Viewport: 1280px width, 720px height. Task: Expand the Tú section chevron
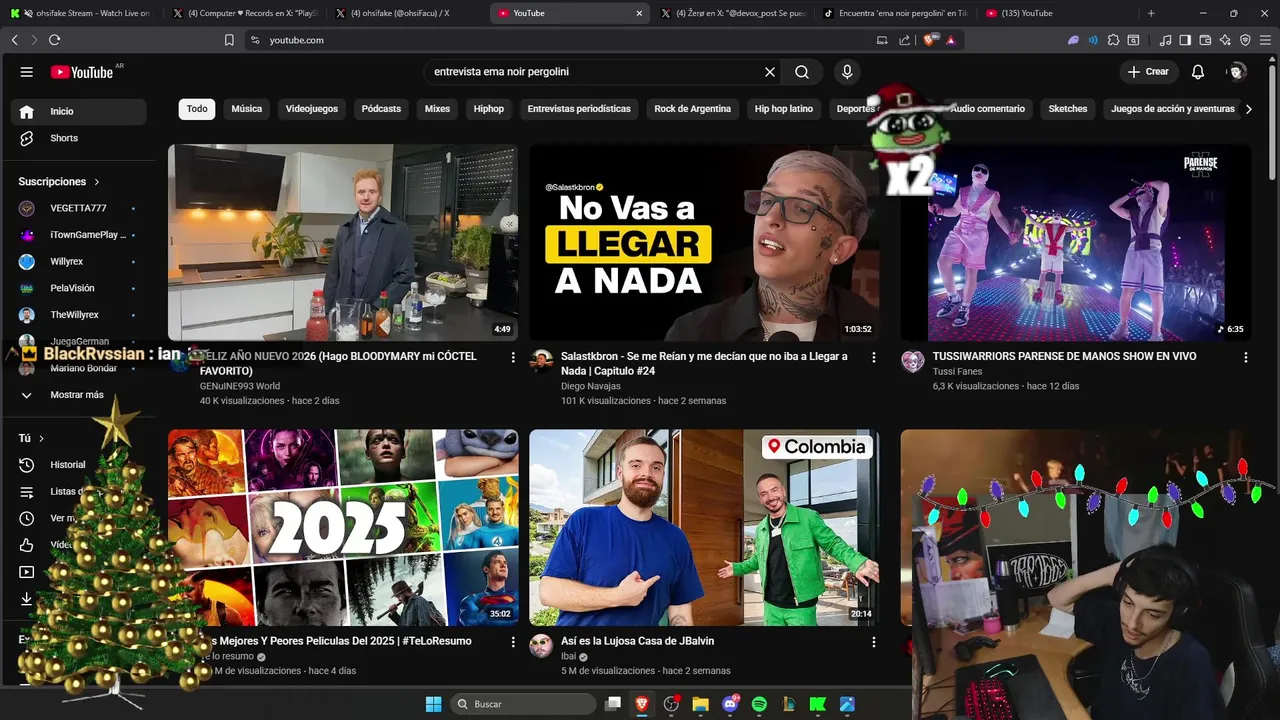click(x=41, y=438)
